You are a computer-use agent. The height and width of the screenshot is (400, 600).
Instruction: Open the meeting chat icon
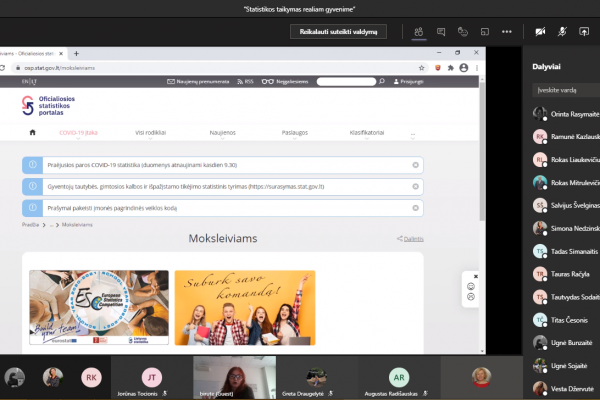(x=441, y=32)
